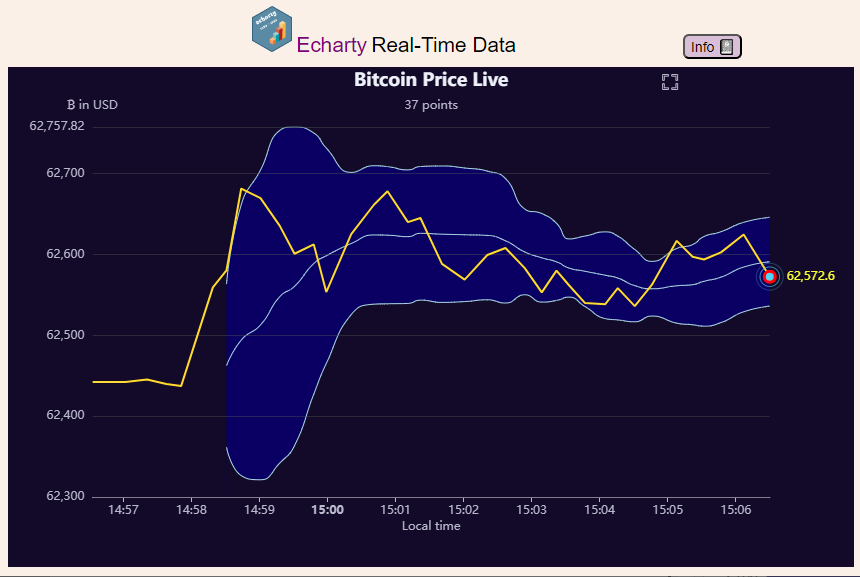Click the 14:57 time axis label

[x=123, y=510]
